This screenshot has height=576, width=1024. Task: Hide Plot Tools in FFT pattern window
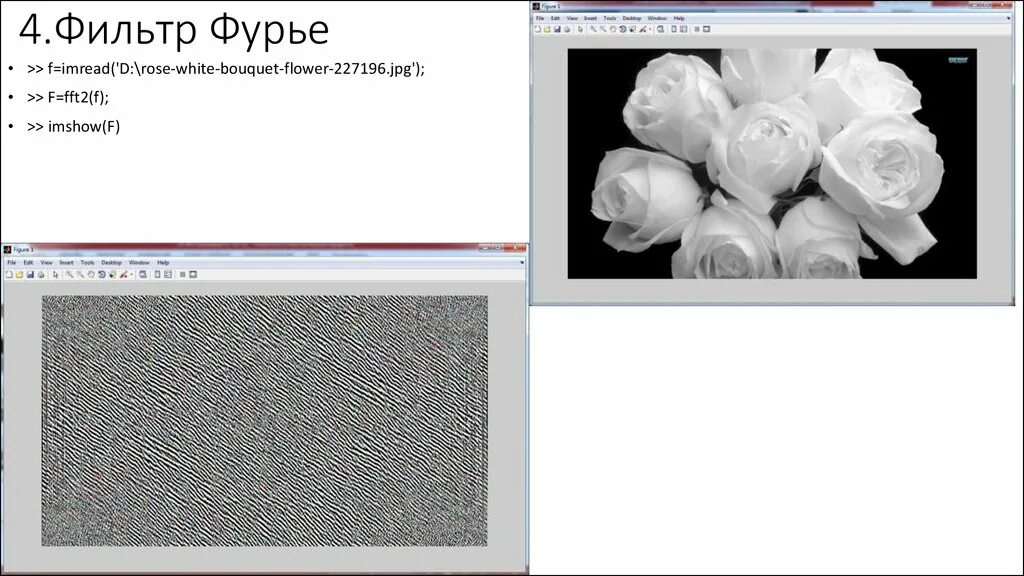click(182, 274)
